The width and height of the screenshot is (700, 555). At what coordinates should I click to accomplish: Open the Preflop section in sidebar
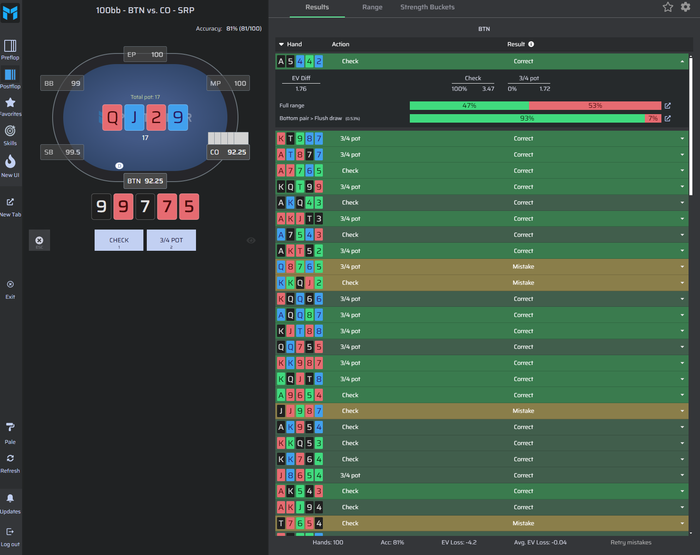[x=10, y=50]
